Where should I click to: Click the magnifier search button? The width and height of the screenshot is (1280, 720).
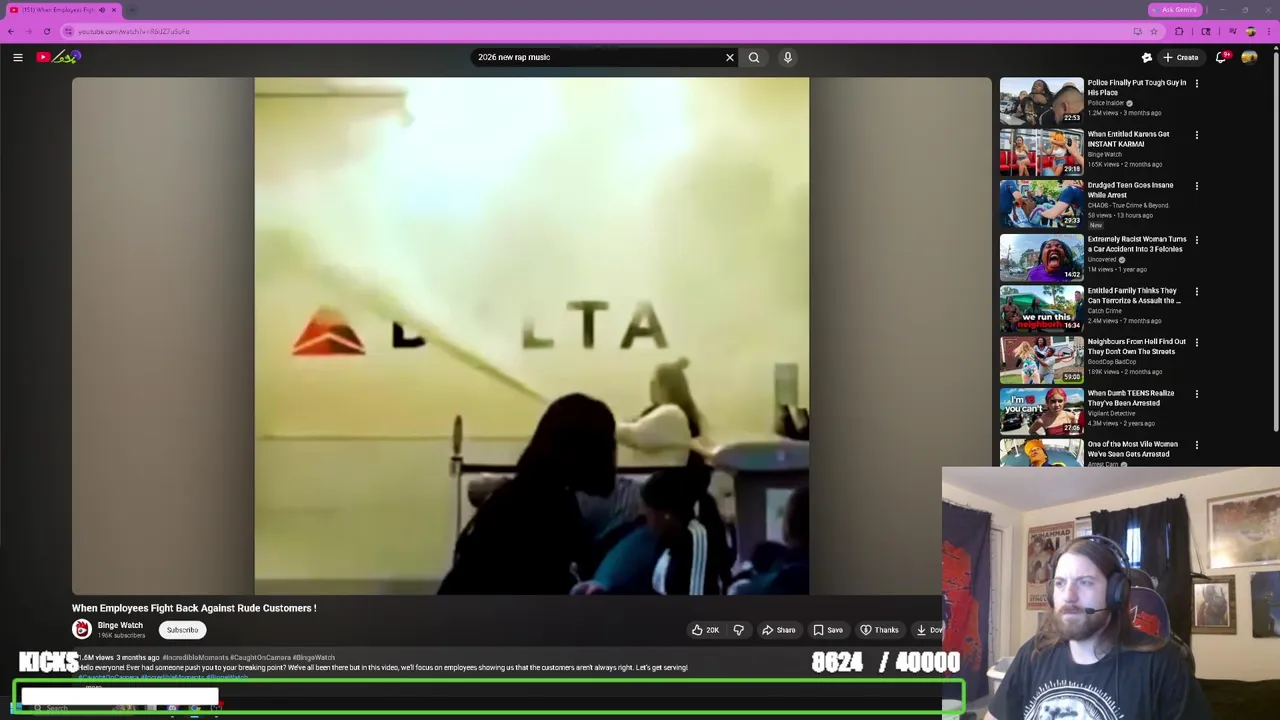pos(754,57)
